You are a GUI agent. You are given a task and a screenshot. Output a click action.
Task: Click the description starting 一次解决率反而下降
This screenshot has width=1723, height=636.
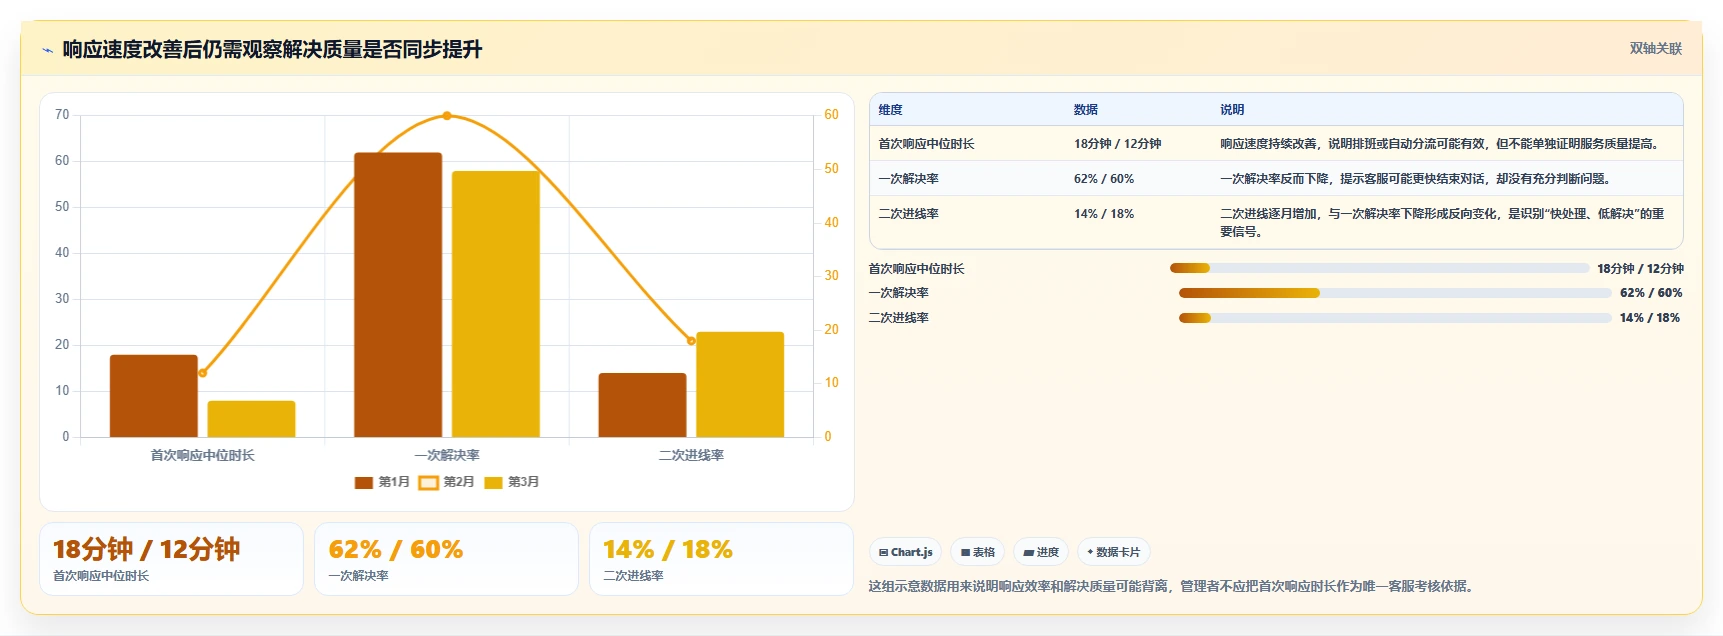pos(1415,179)
